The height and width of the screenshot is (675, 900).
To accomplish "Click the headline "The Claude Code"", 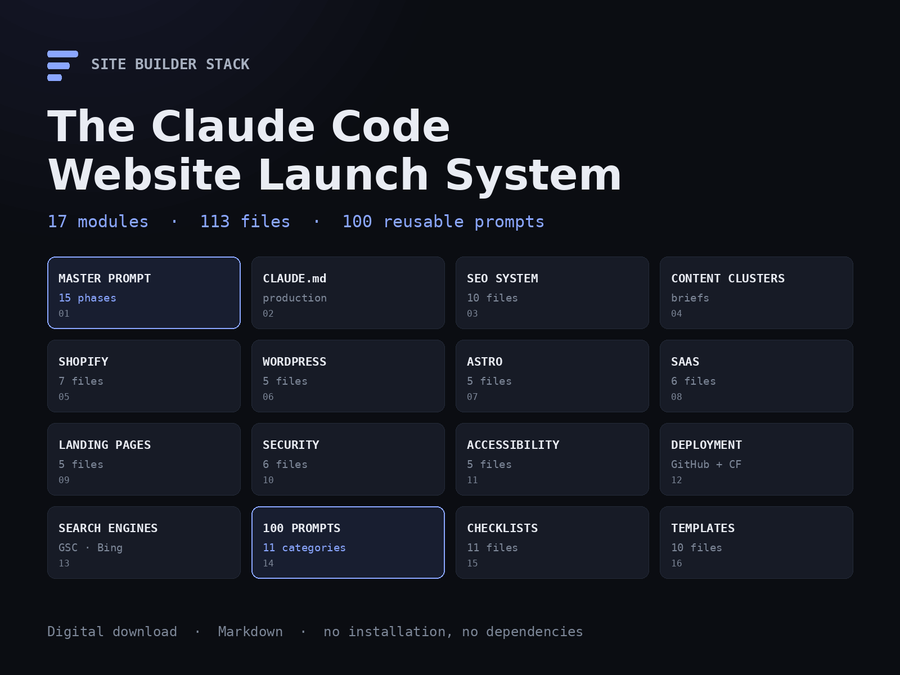I will [249, 126].
